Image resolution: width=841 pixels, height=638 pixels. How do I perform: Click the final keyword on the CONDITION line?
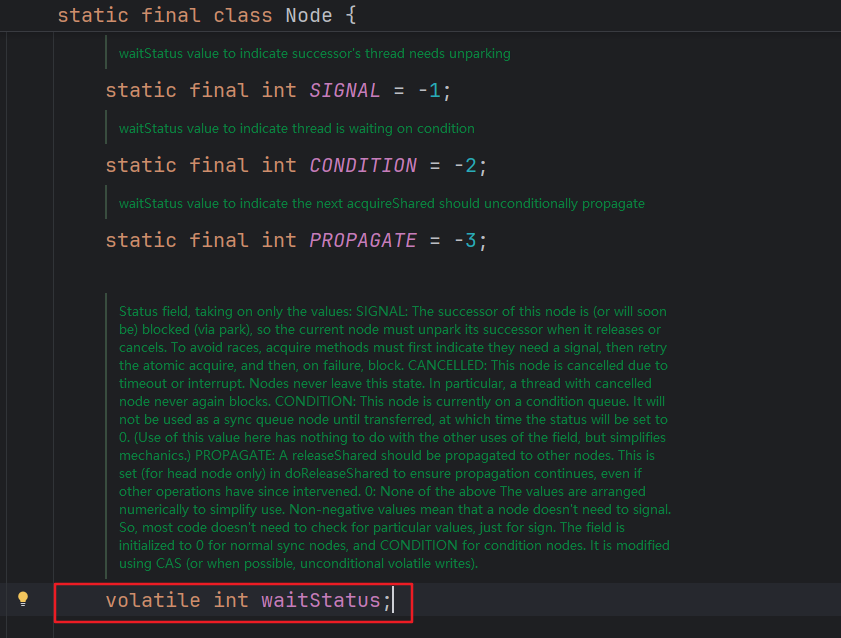(219, 165)
